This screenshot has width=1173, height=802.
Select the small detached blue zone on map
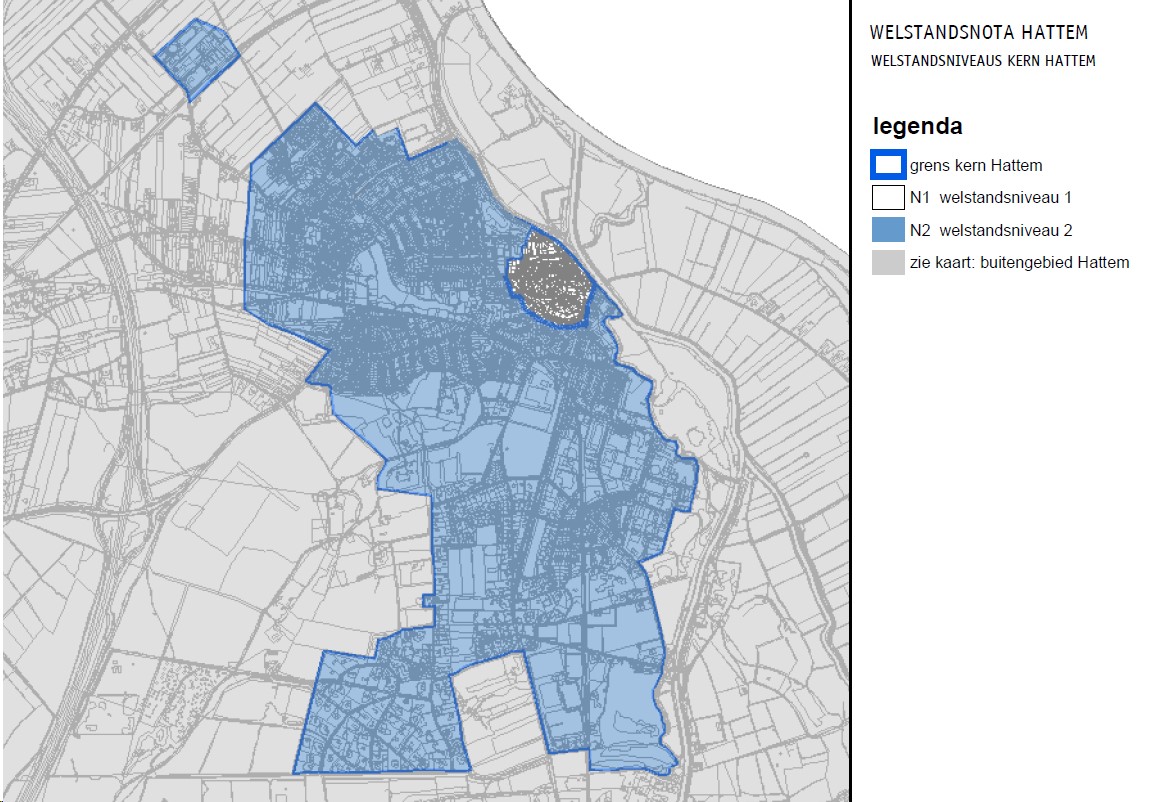pyautogui.click(x=197, y=58)
